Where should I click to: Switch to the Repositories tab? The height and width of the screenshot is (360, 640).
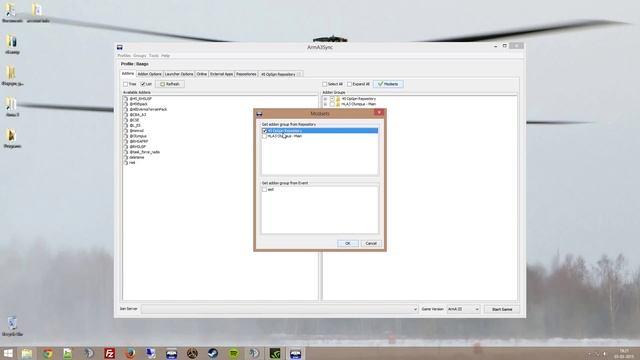(246, 74)
